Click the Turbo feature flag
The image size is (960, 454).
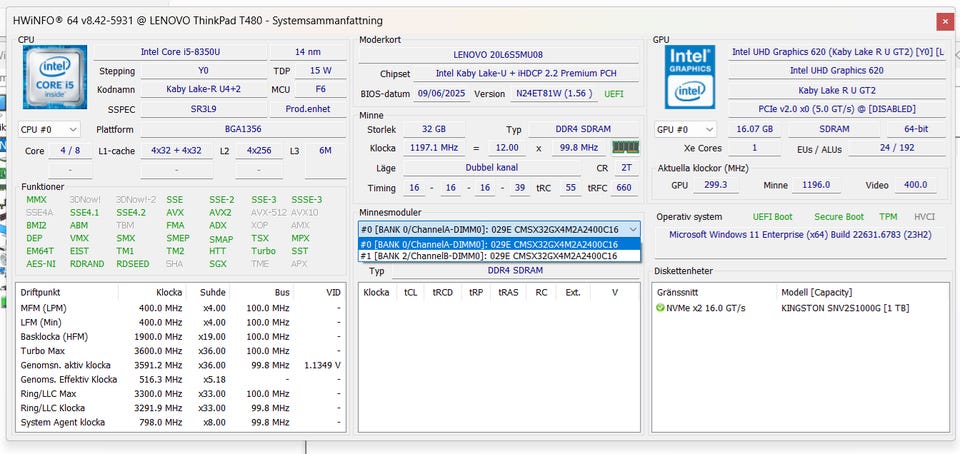point(264,251)
